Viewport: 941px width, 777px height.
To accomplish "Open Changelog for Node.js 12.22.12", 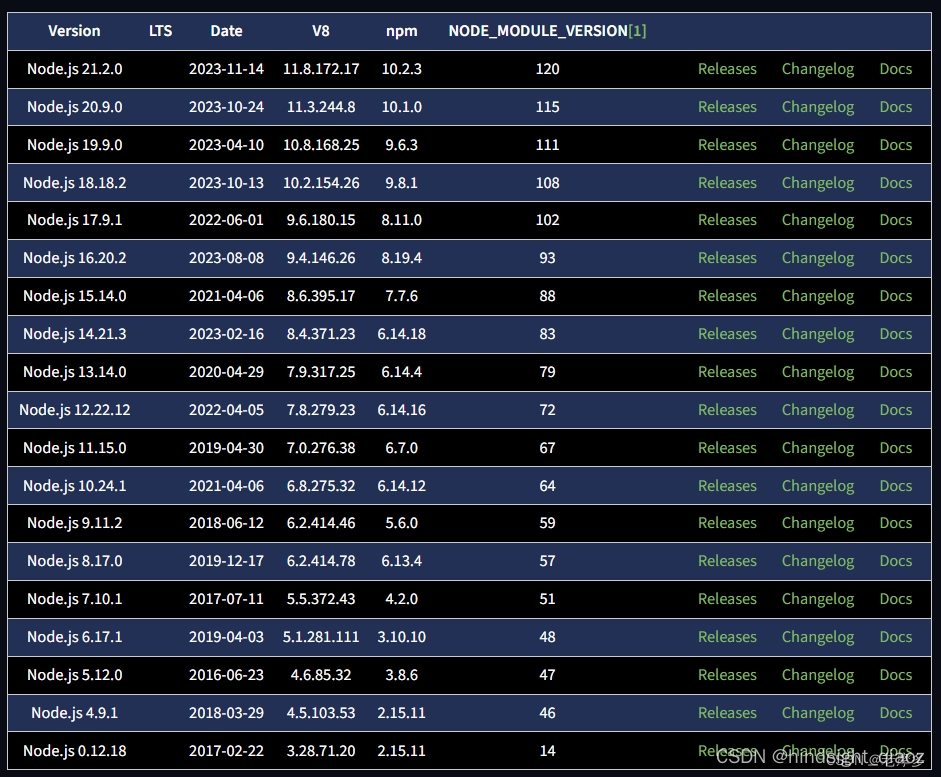I will point(817,410).
